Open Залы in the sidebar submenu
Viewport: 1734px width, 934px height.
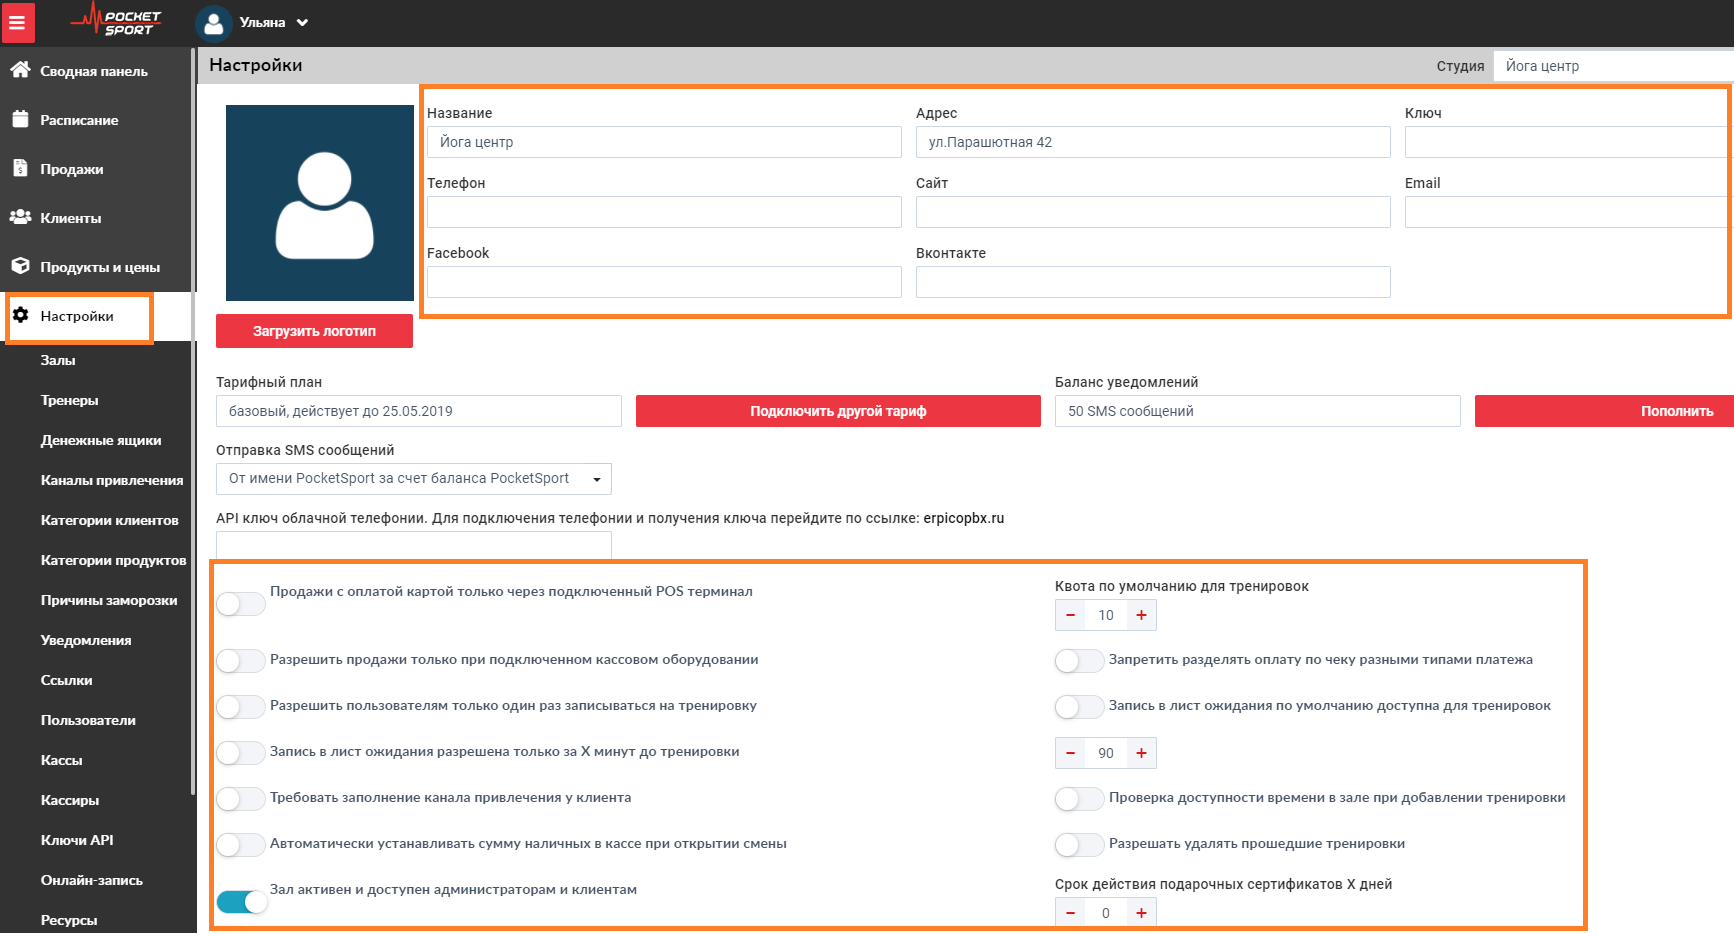coord(58,360)
